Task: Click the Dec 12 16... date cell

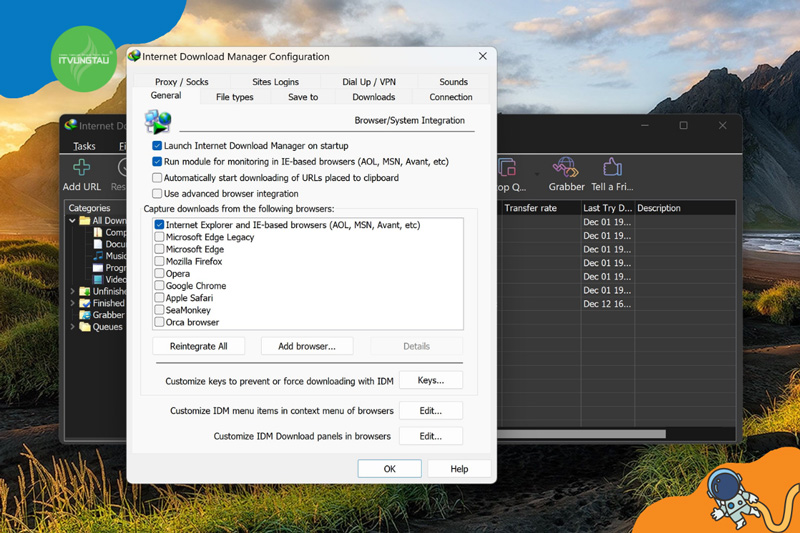Action: (x=607, y=304)
